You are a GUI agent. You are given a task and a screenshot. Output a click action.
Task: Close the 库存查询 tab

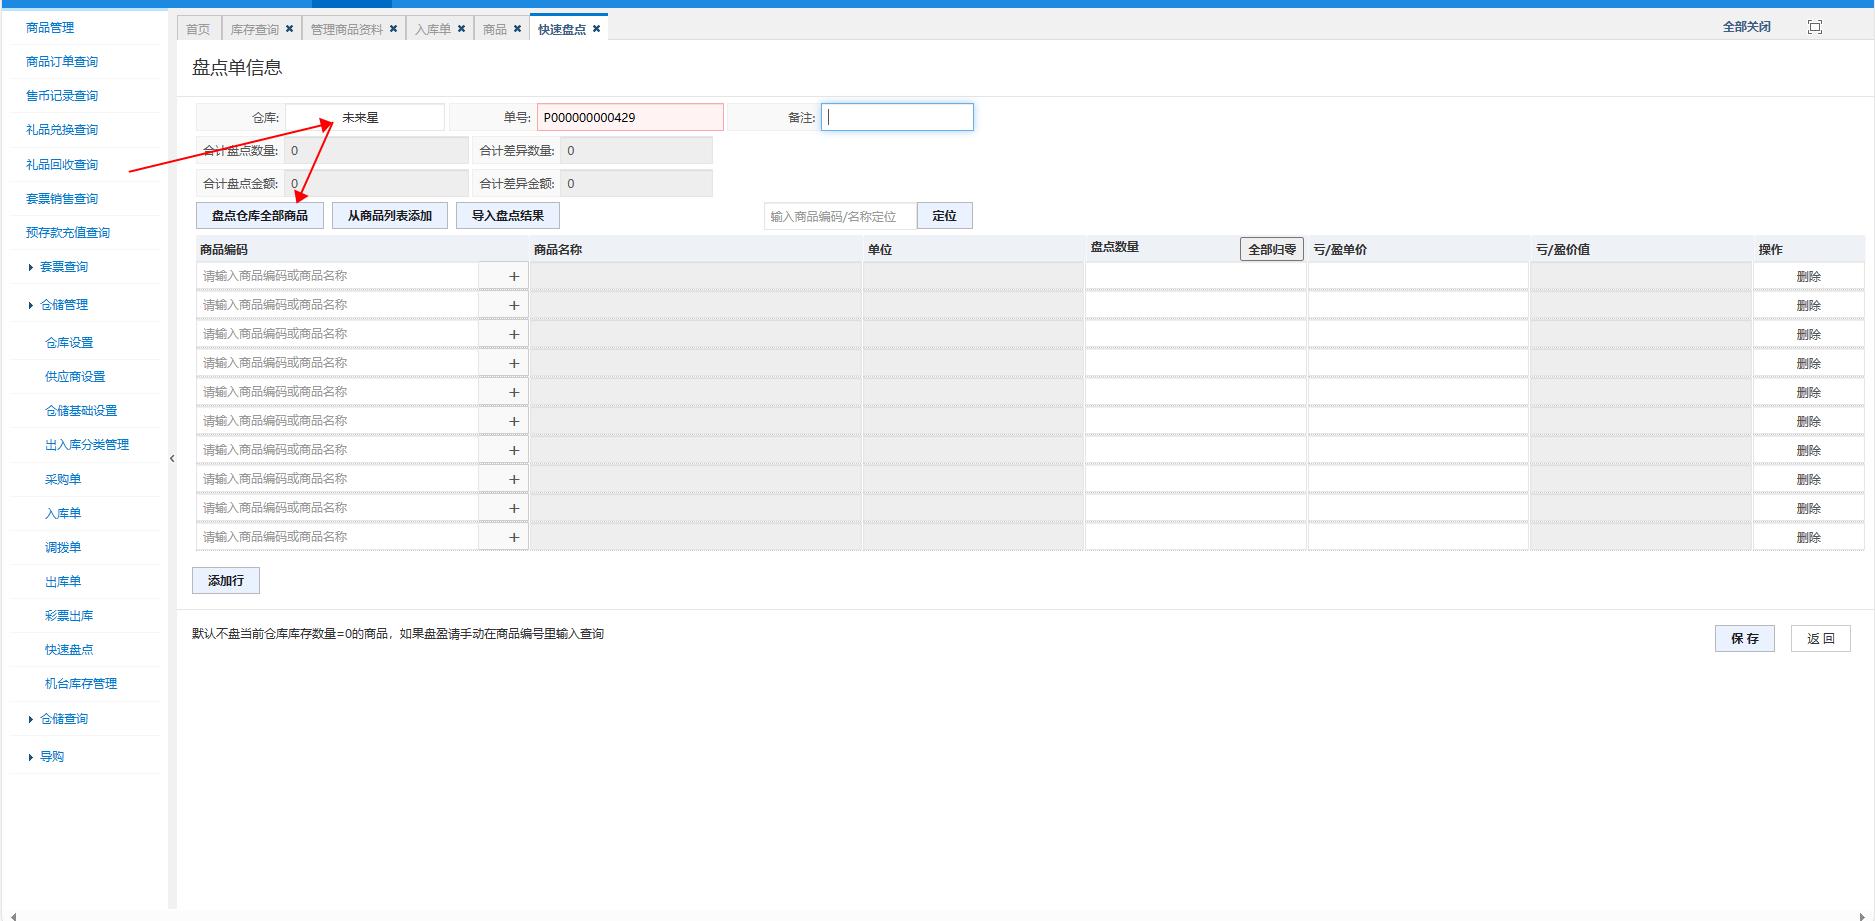pos(289,29)
